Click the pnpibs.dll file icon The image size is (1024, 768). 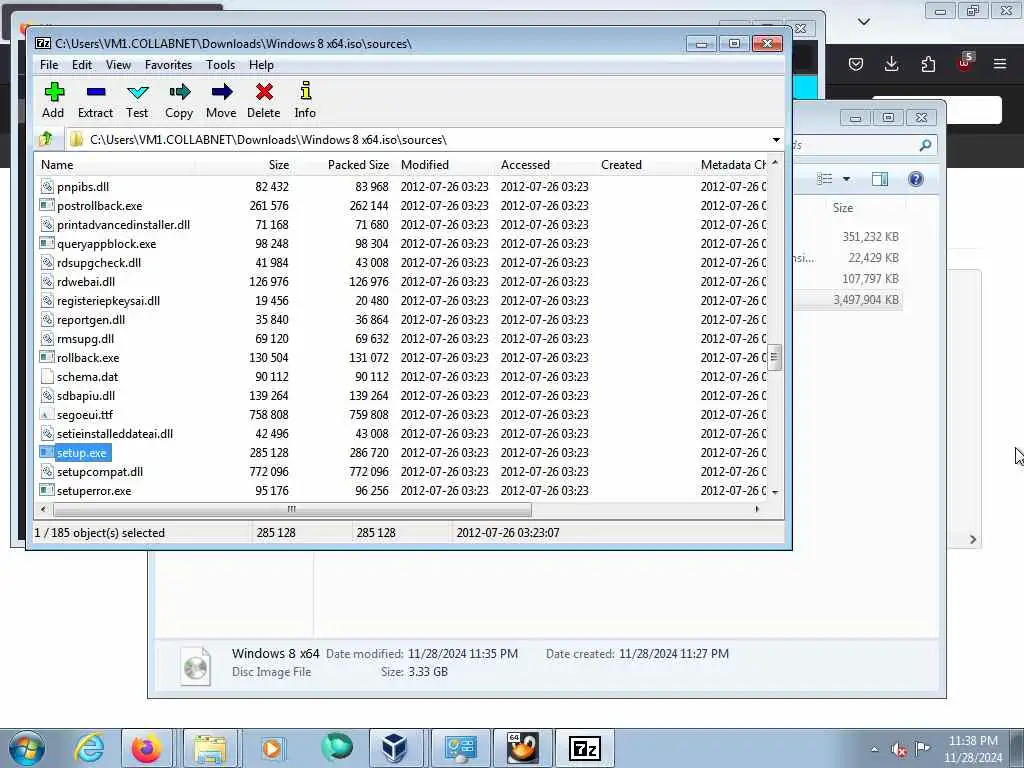coord(46,187)
